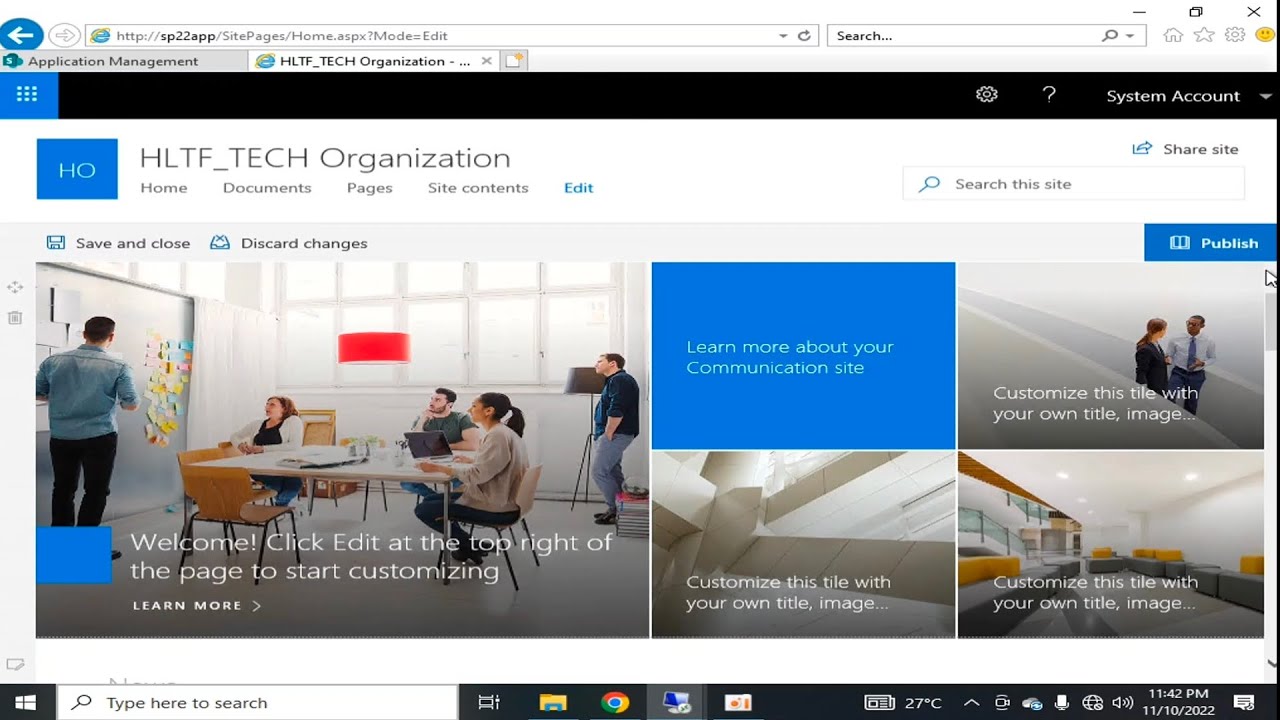Show hidden system tray icons
Viewport: 1280px width, 720px height.
pyautogui.click(x=971, y=703)
